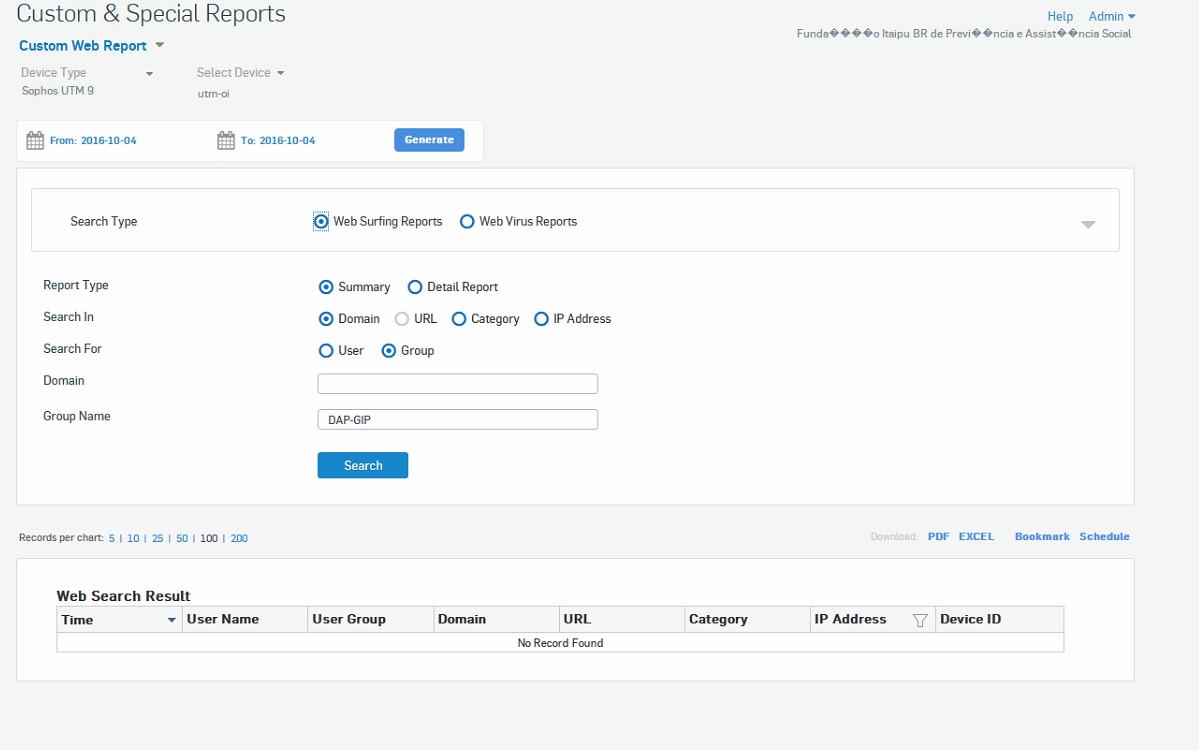Click the Domain column header in results
Viewport: 1199px width, 750px height.
[496, 619]
